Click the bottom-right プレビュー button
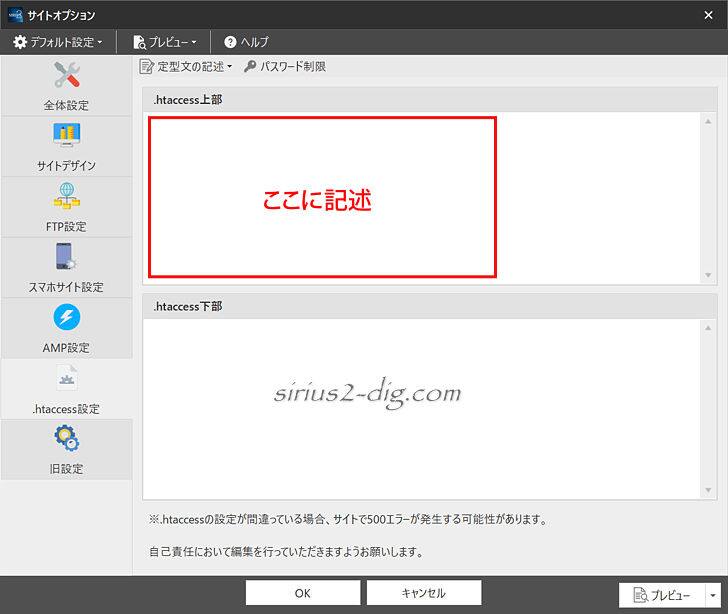This screenshot has height=614, width=728. click(x=661, y=595)
